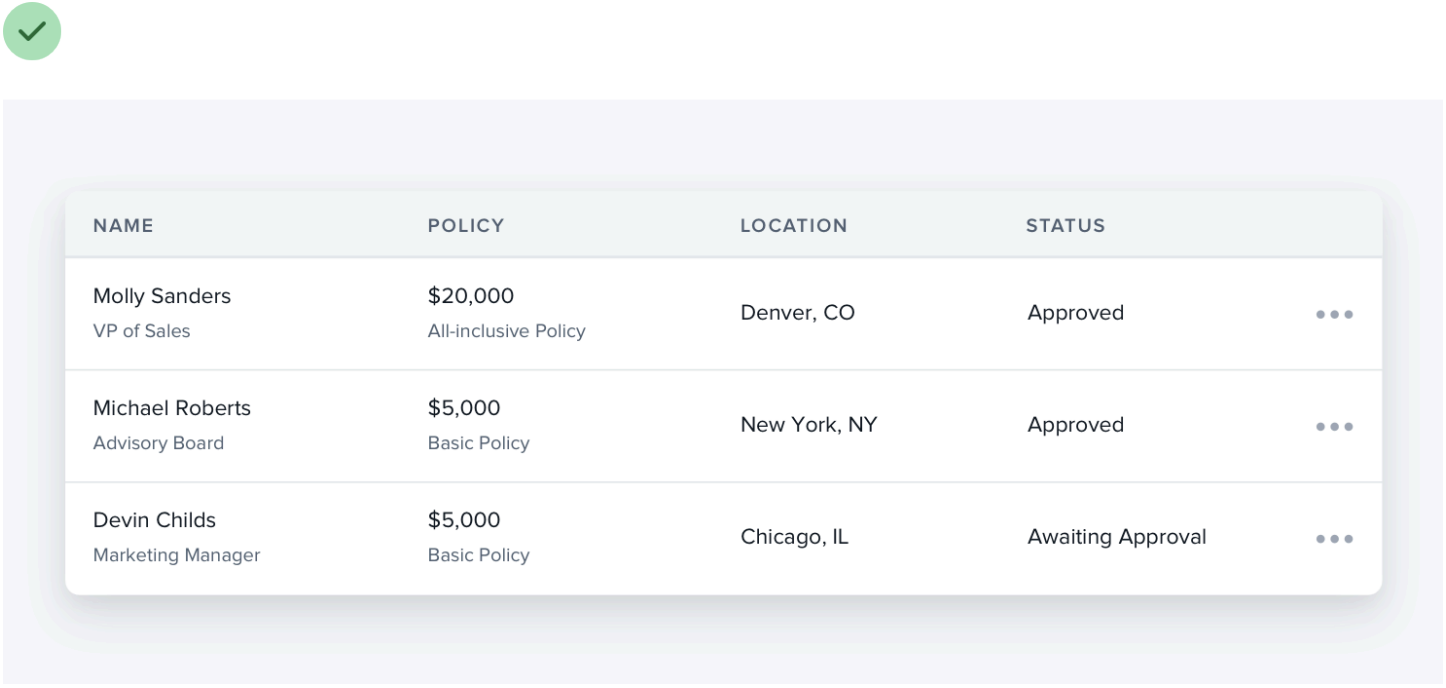This screenshot has height=688, width=1446.
Task: Select the Devin Childs name
Action: click(154, 520)
